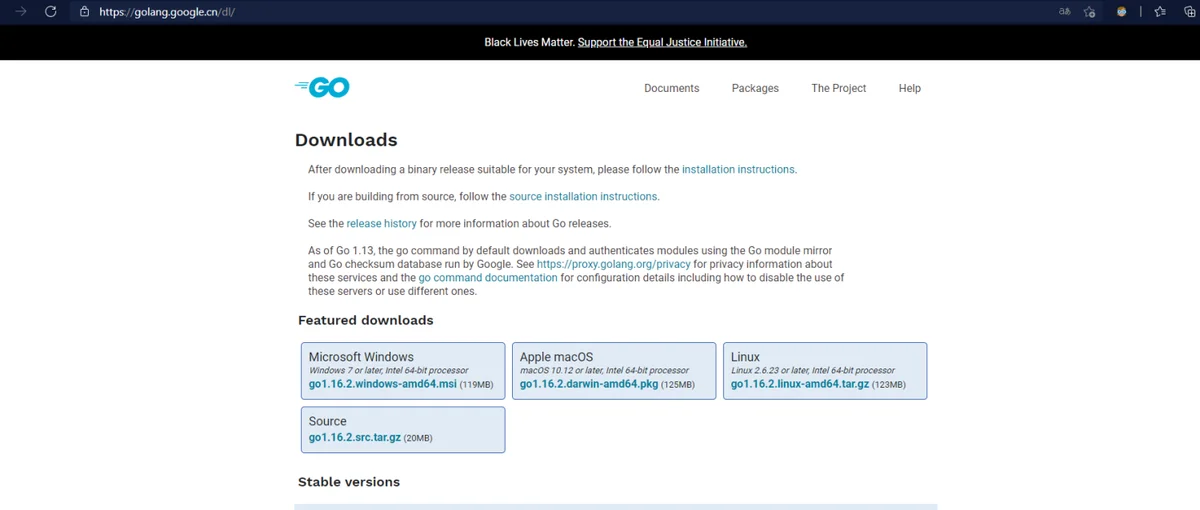This screenshot has width=1200, height=510.
Task: Download go1.16.2.linux-amd64.tar.gz
Action: tap(800, 384)
